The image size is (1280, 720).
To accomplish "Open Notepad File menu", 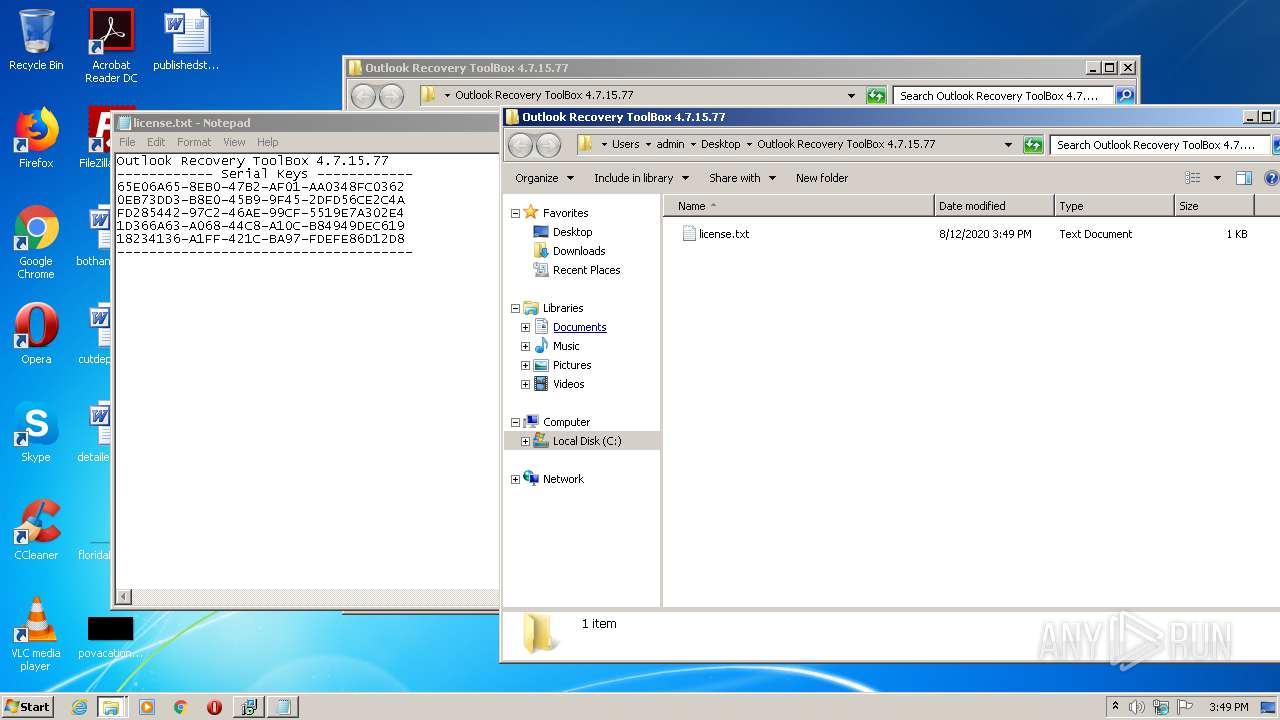I will tap(127, 142).
